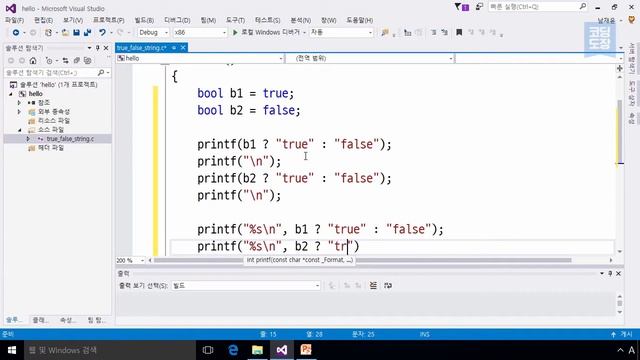Click the Quick Launch (Ctrl+Q) search box
The height and width of the screenshot is (360, 640).
(537, 7)
